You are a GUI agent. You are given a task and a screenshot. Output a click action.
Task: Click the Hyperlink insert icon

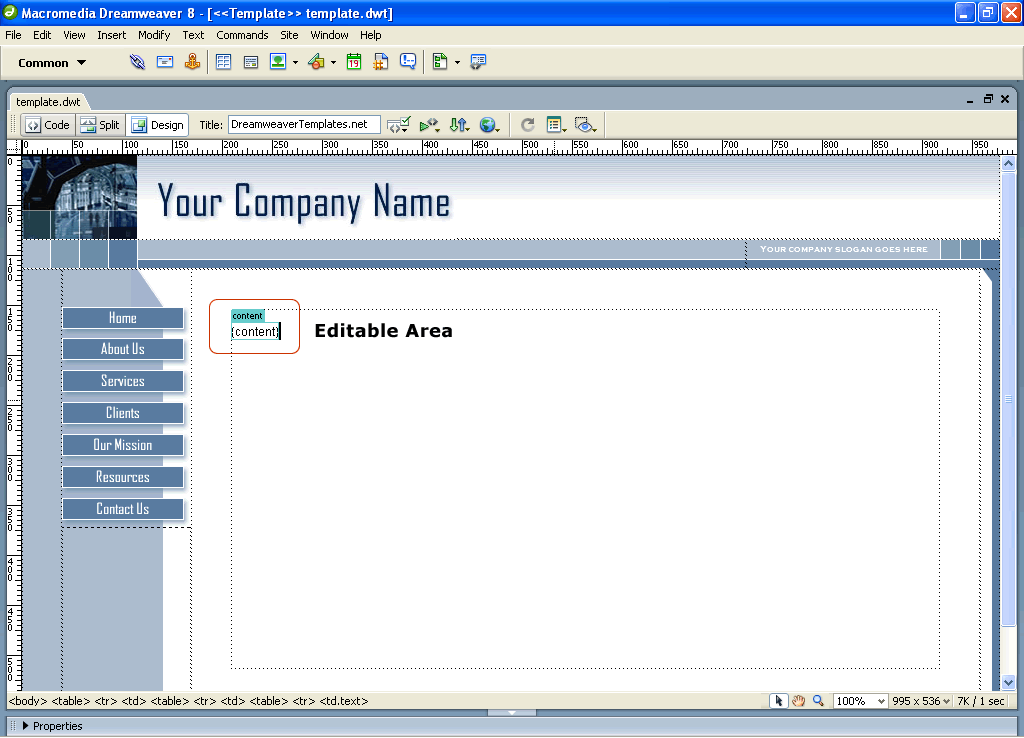click(x=138, y=62)
